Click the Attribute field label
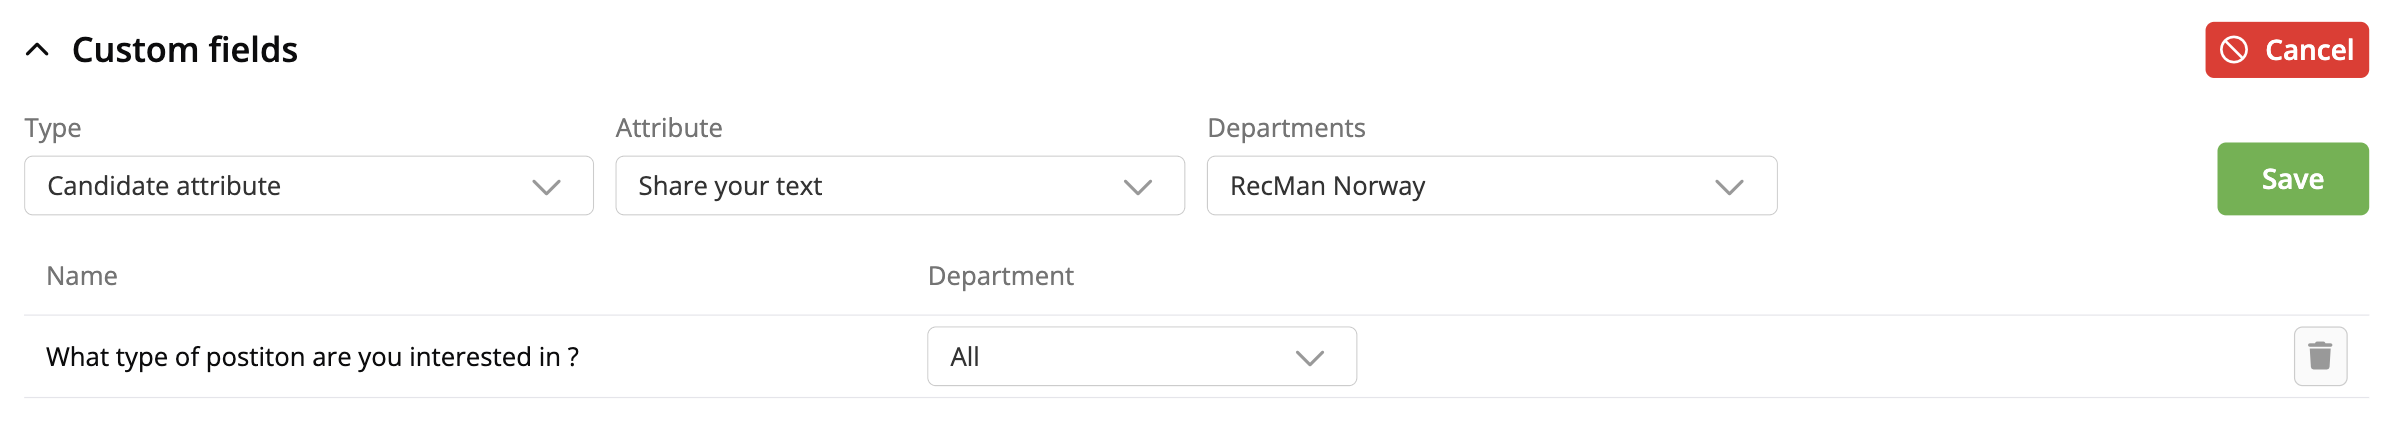 coord(669,128)
